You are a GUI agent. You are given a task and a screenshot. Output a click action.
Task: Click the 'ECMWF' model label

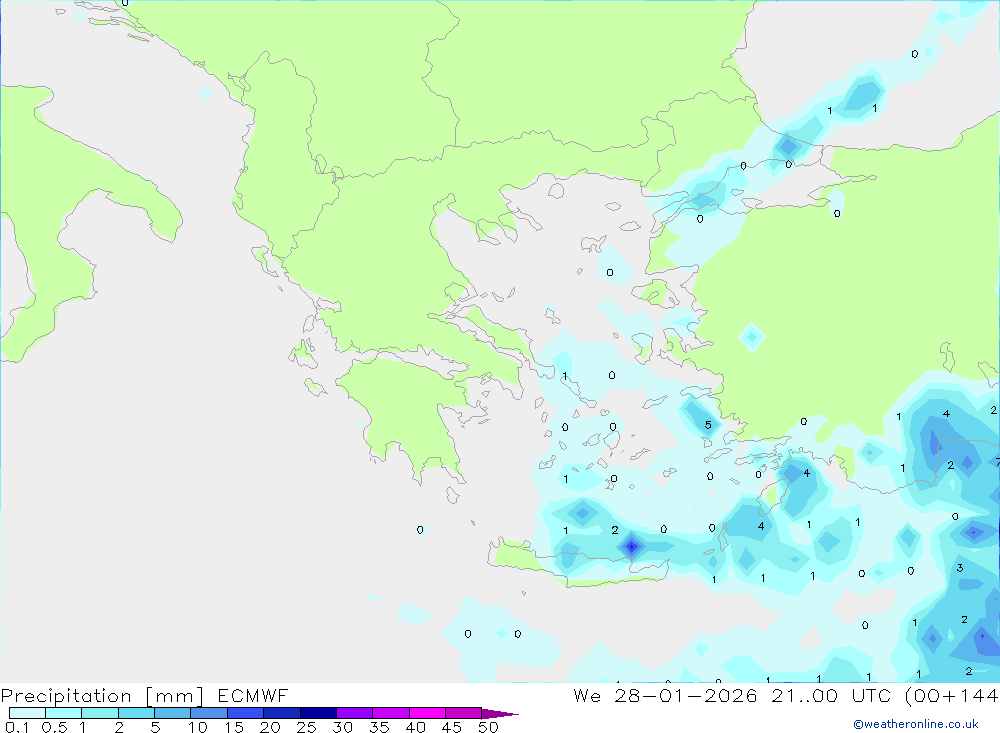(253, 696)
